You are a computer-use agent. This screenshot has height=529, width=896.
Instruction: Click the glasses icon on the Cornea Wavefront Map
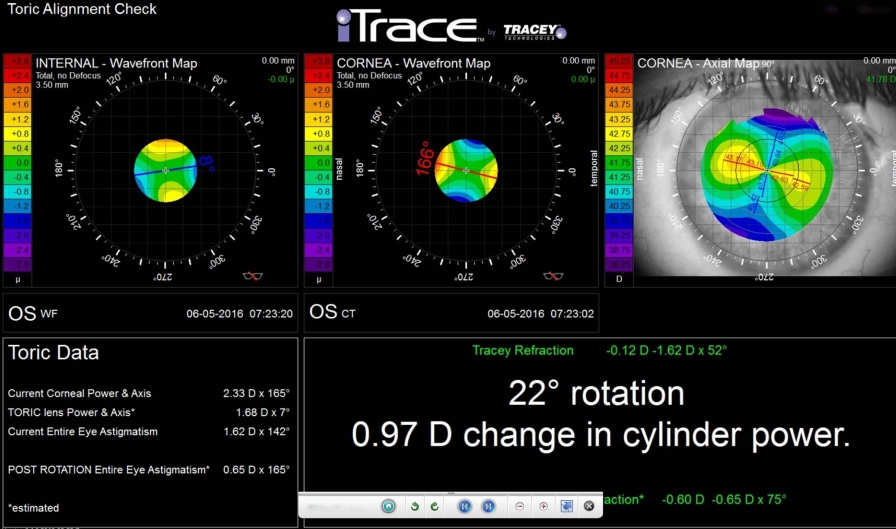tap(553, 276)
